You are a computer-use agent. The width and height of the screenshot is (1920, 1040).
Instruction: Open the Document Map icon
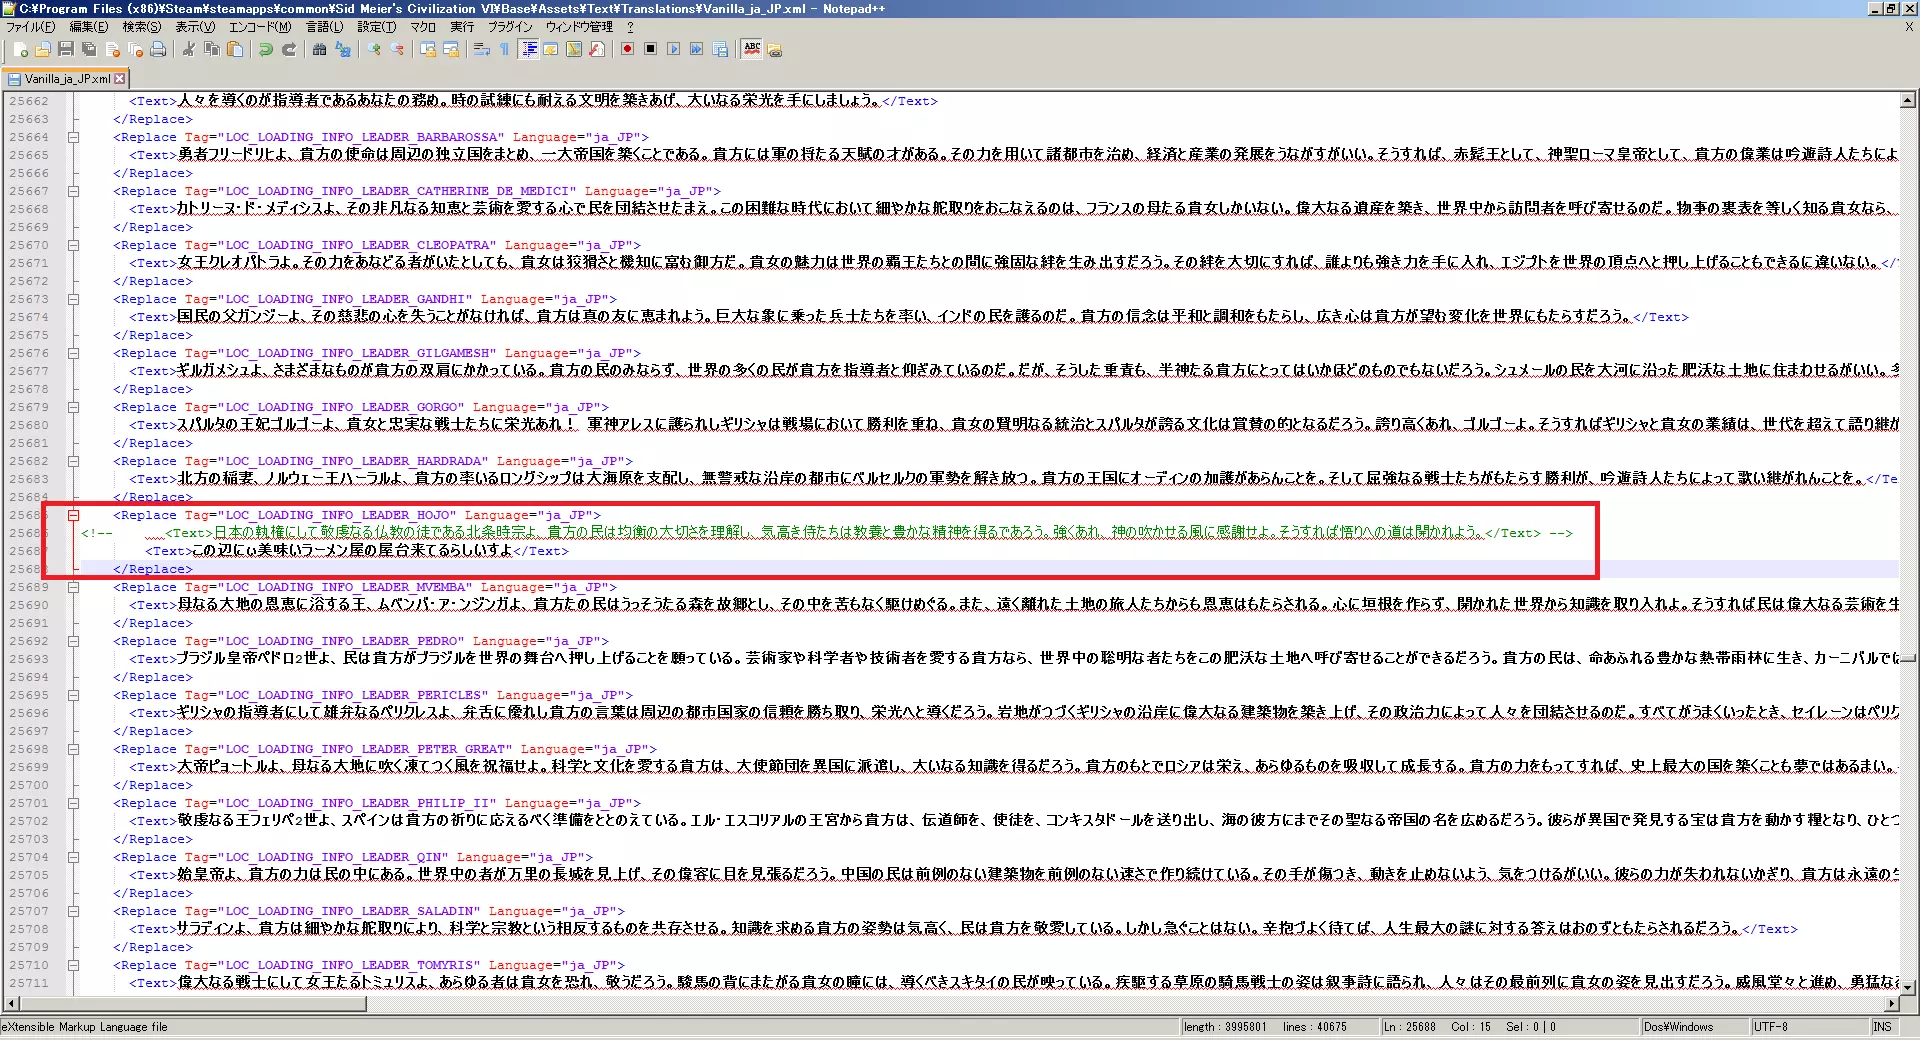click(x=574, y=49)
